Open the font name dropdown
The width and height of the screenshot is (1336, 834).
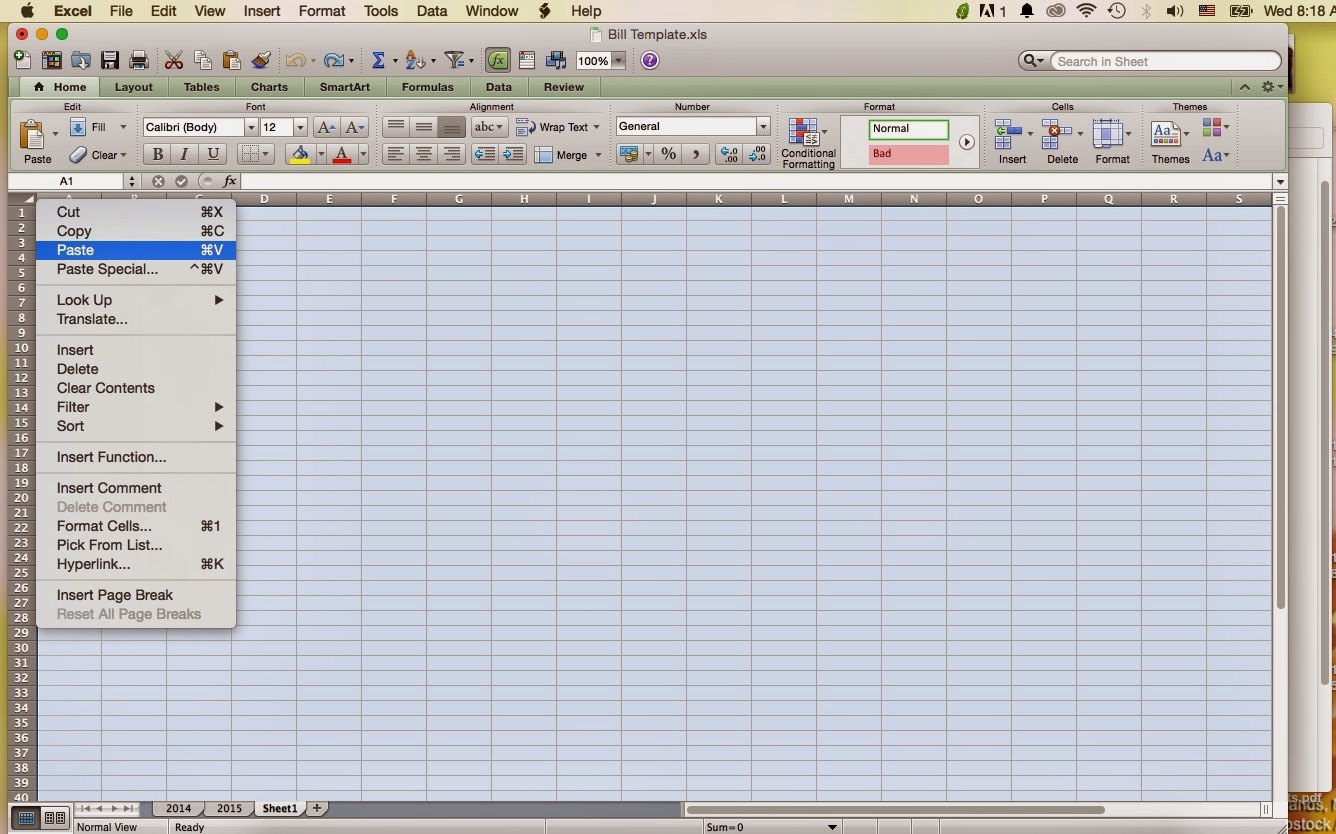[251, 127]
